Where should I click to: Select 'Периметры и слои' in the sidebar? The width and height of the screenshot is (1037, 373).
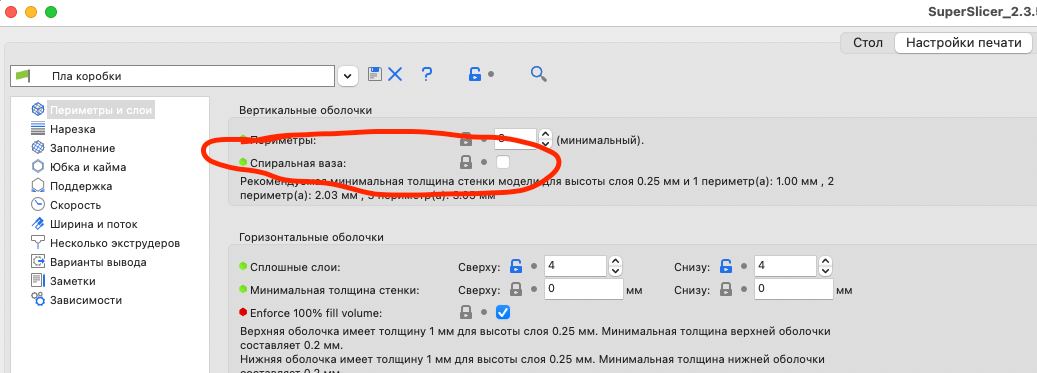click(x=101, y=110)
